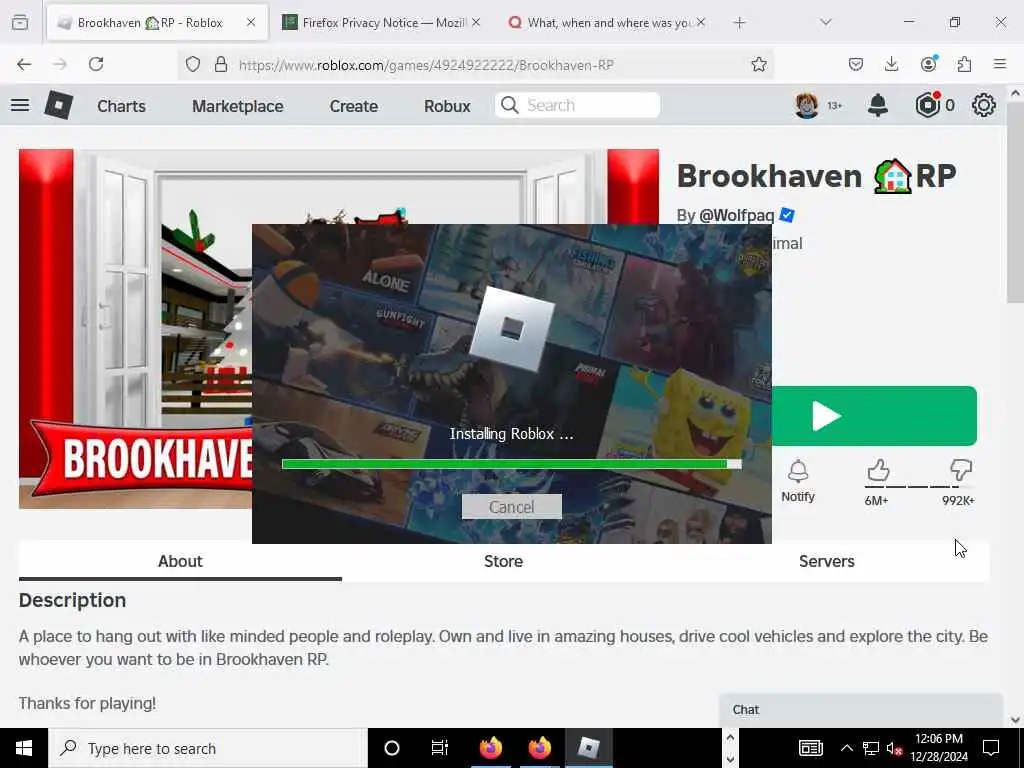Viewport: 1024px width, 768px height.
Task: View site security lock info
Action: [221, 64]
